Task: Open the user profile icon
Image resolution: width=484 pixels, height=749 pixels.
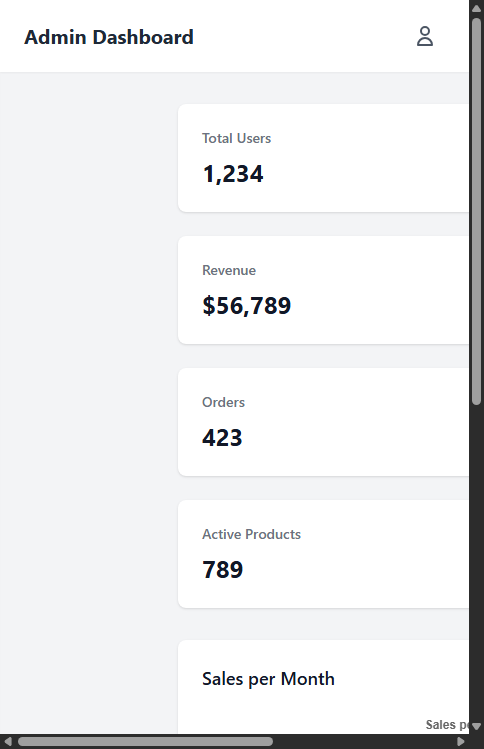Action: click(425, 36)
